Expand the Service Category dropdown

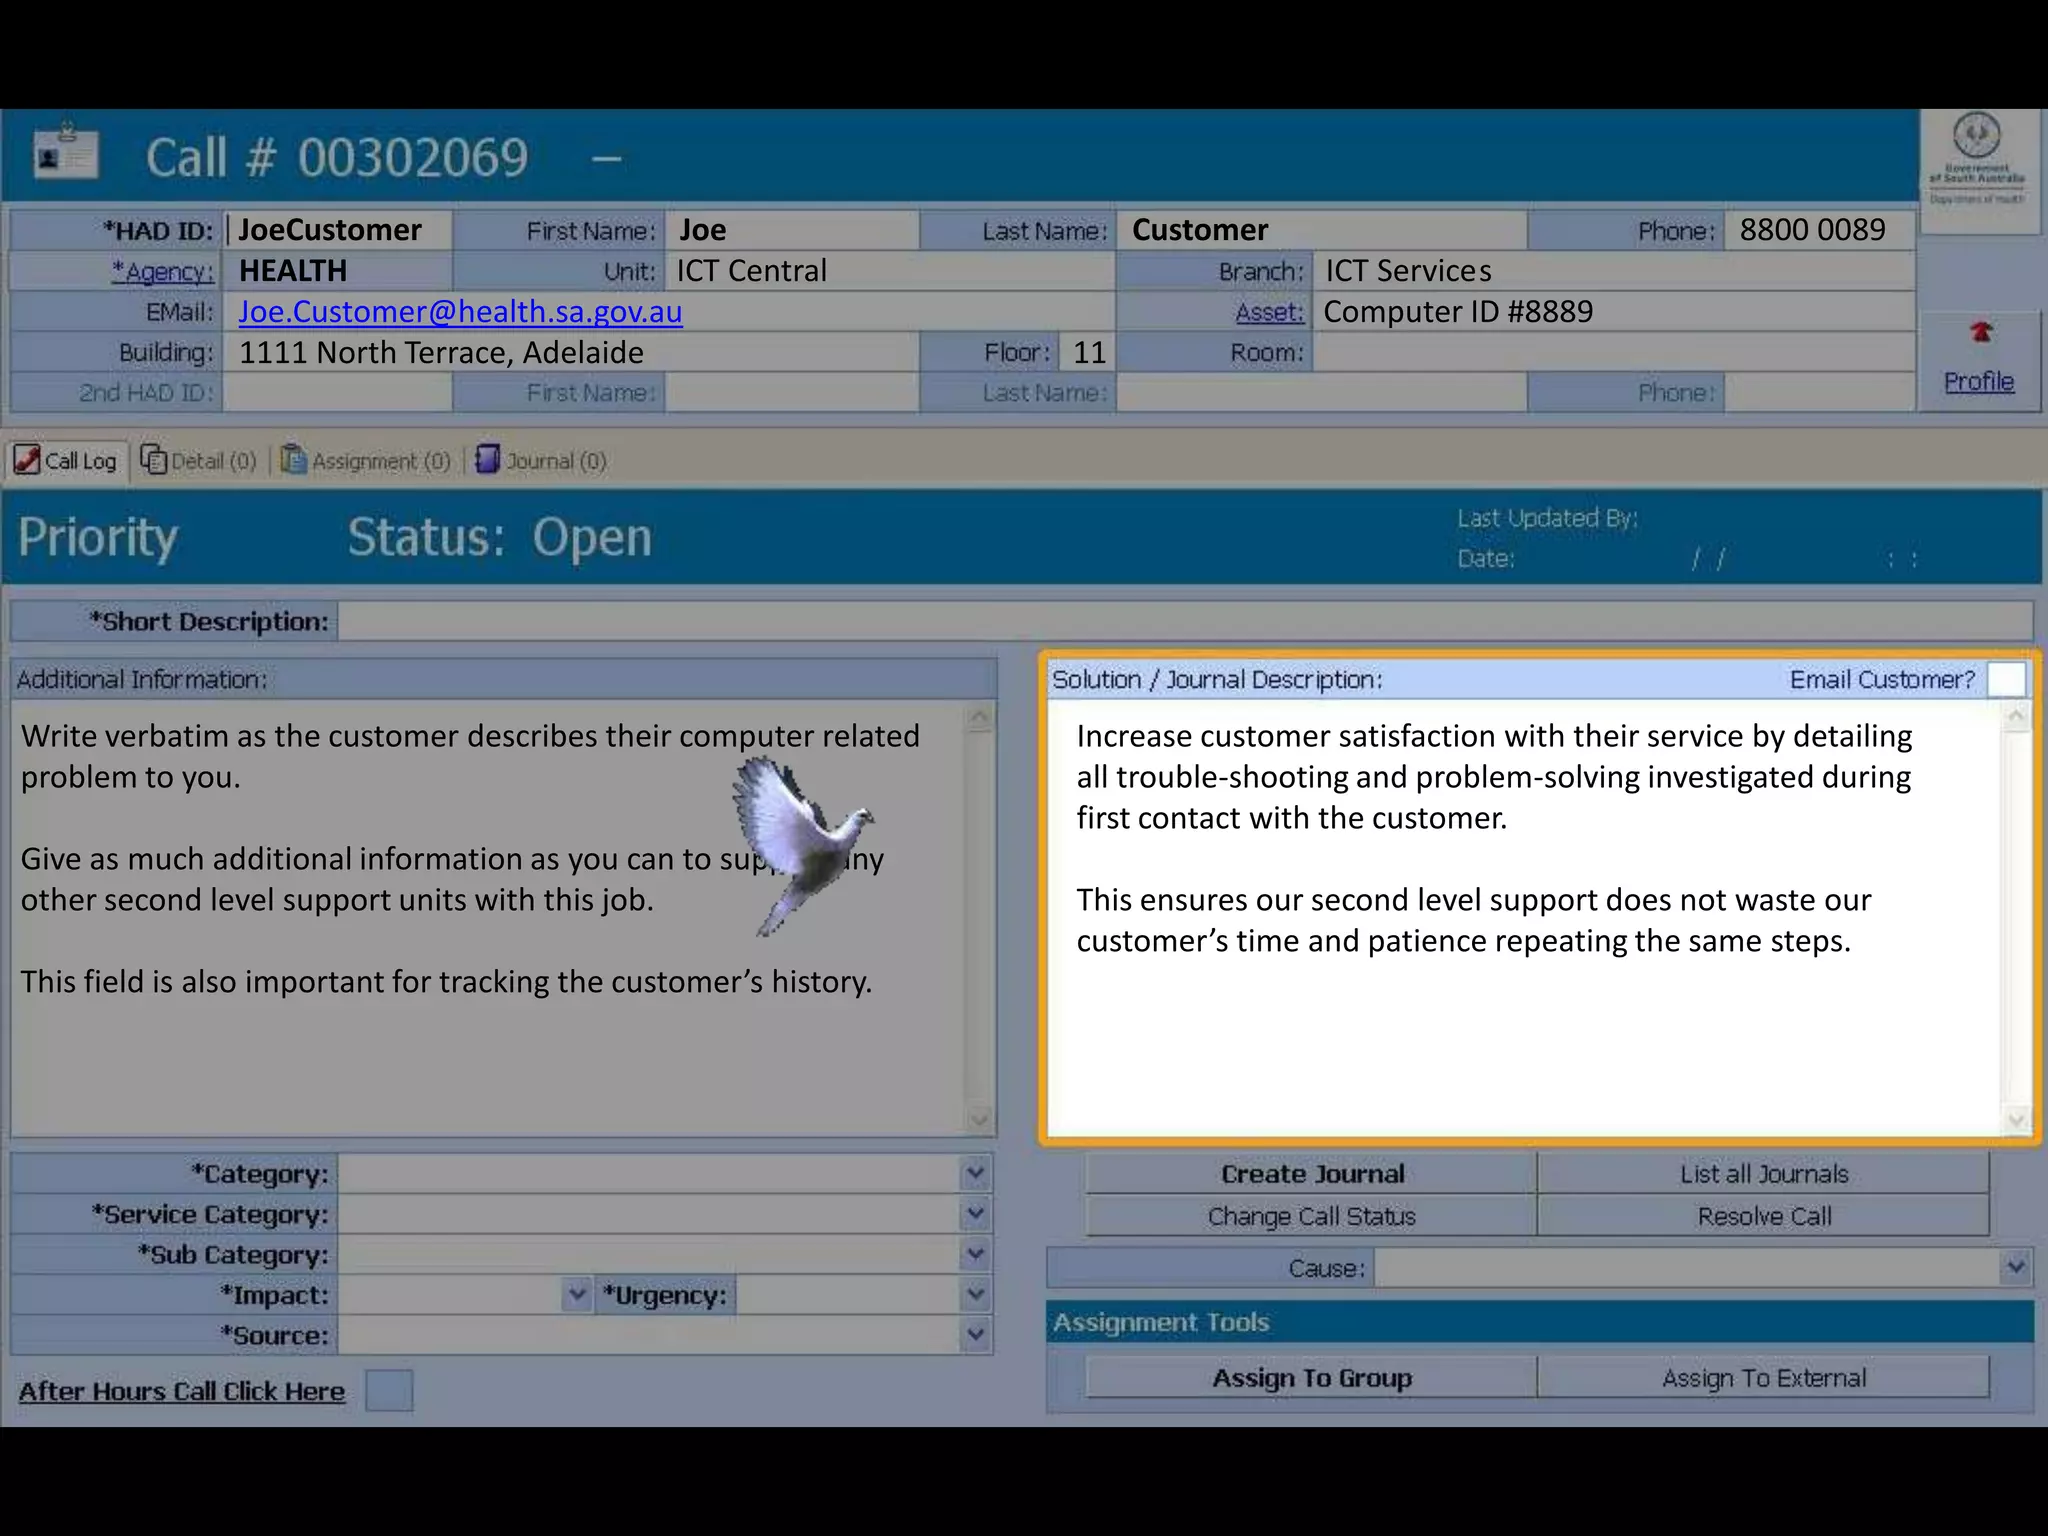tap(976, 1214)
